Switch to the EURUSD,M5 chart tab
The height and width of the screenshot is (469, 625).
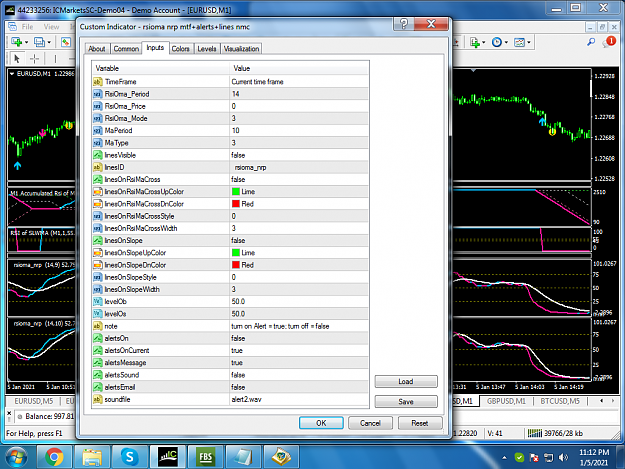click(x=33, y=401)
